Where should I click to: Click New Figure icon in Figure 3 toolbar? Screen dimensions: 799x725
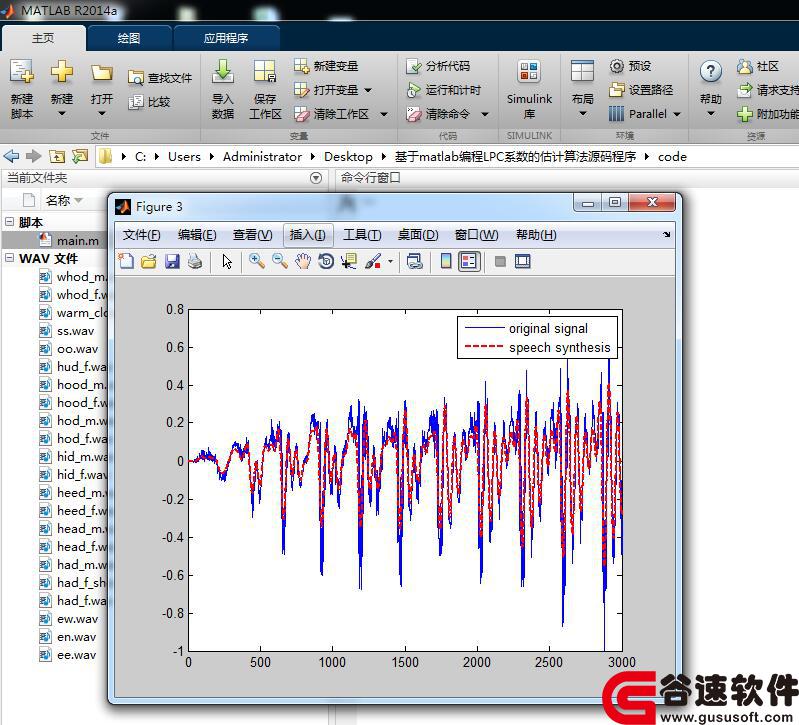(x=126, y=261)
